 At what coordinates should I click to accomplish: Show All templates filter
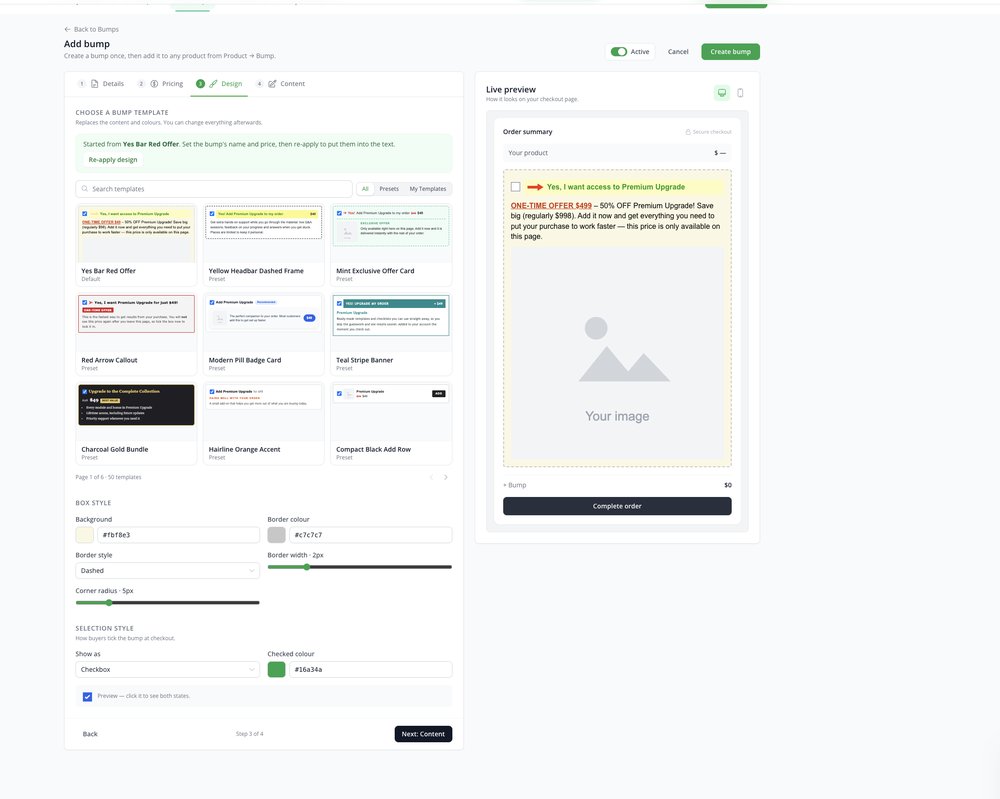click(365, 189)
